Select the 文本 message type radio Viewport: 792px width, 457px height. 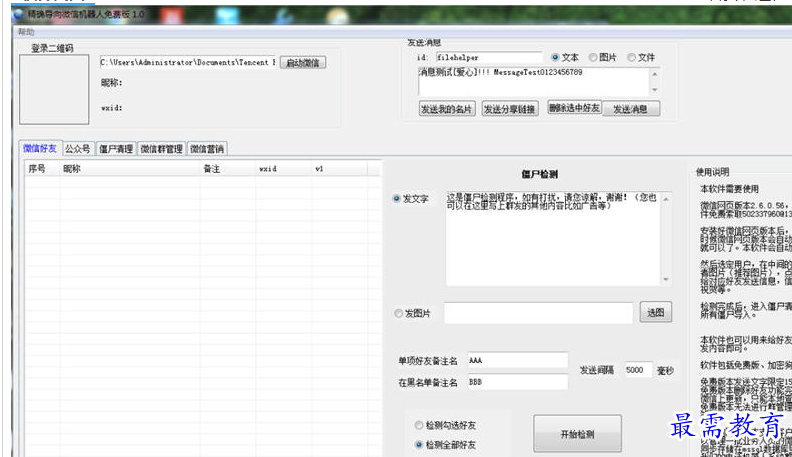pyautogui.click(x=555, y=57)
